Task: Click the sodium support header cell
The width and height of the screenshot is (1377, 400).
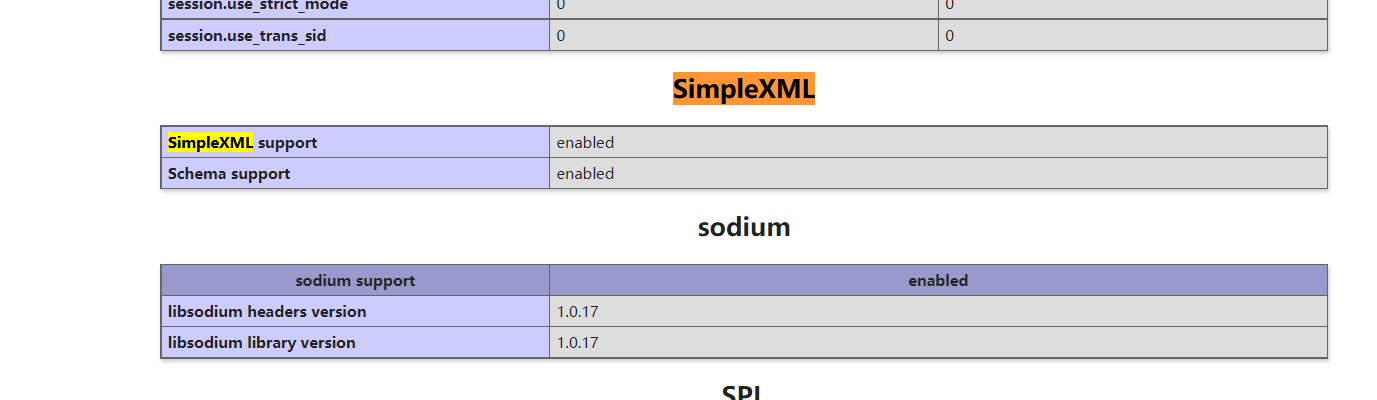Action: pos(355,281)
